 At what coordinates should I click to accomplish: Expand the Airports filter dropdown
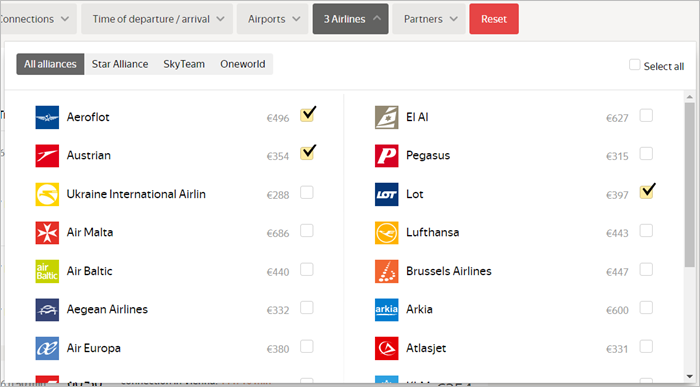[273, 19]
